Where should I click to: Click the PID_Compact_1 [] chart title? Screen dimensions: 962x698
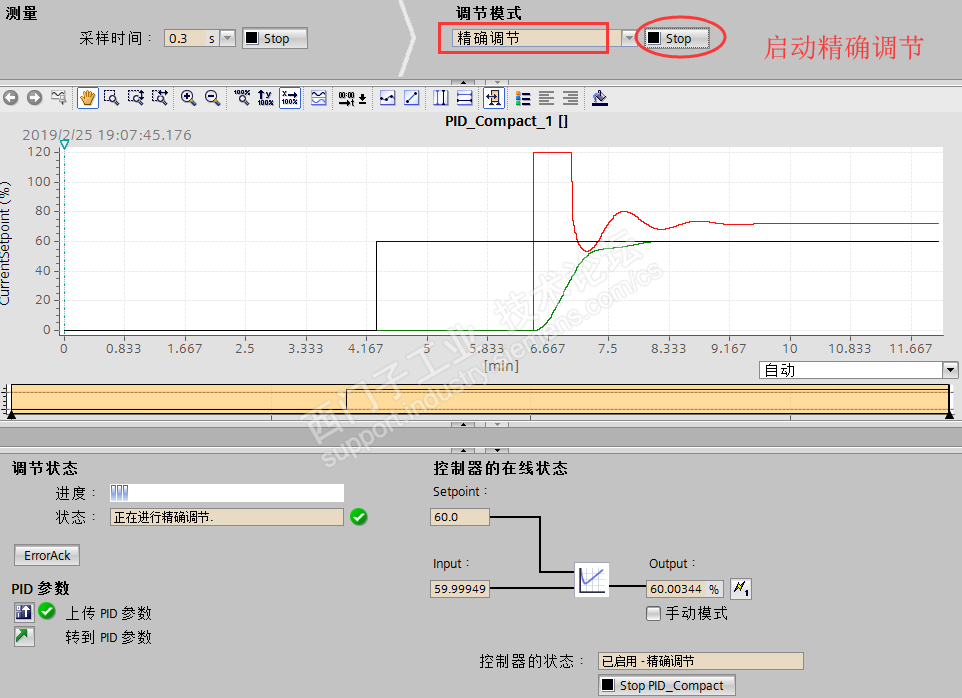point(506,121)
